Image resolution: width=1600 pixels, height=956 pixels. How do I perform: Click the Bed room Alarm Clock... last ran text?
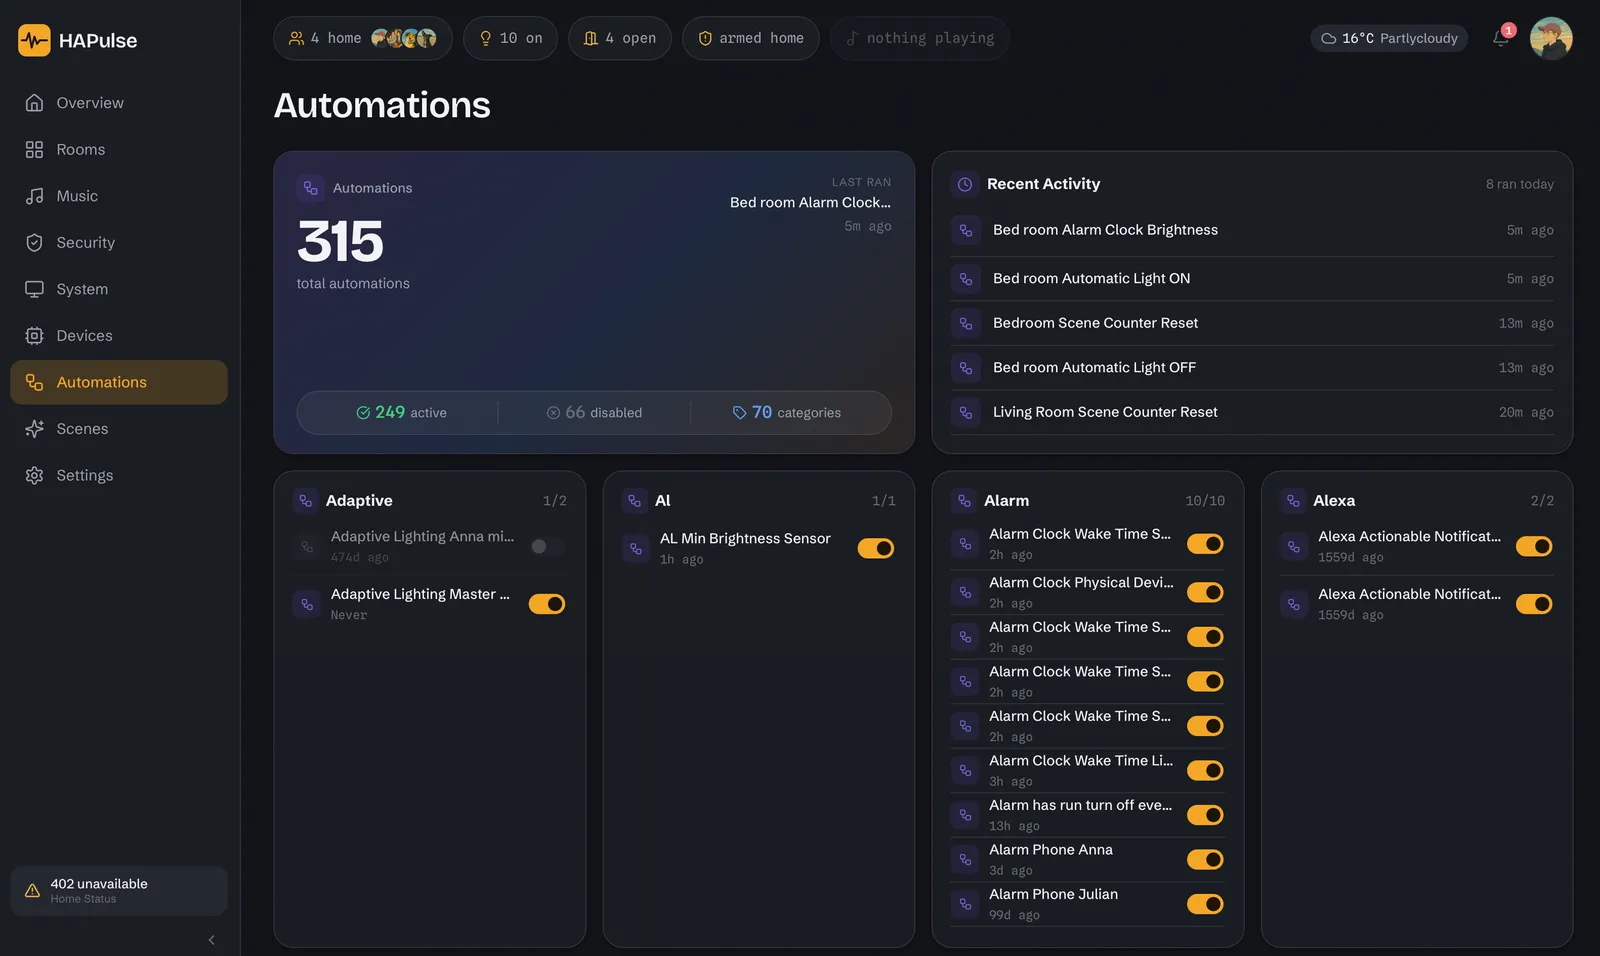click(810, 203)
